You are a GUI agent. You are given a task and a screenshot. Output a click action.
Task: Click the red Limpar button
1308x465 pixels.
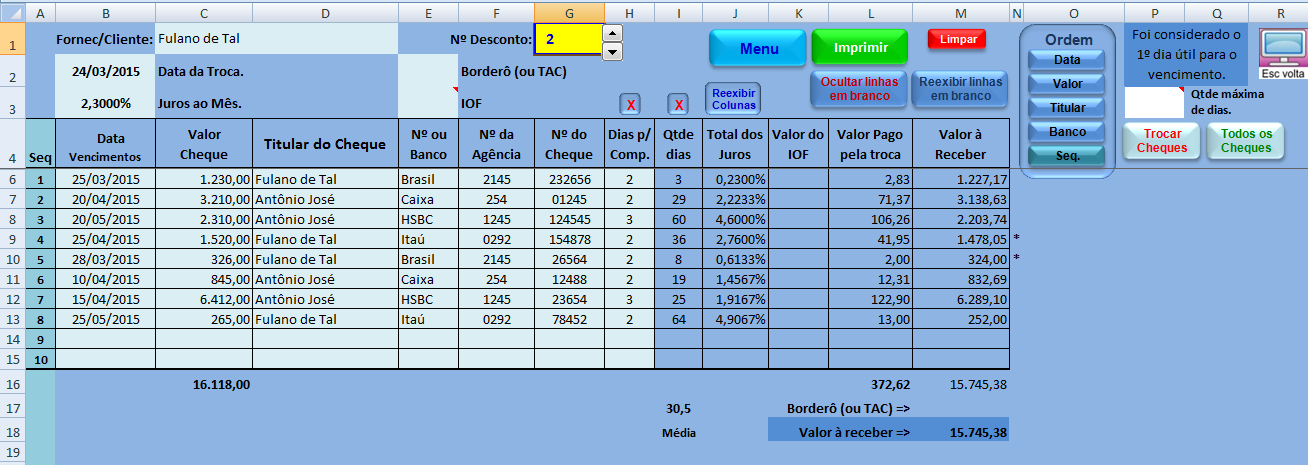[x=956, y=39]
